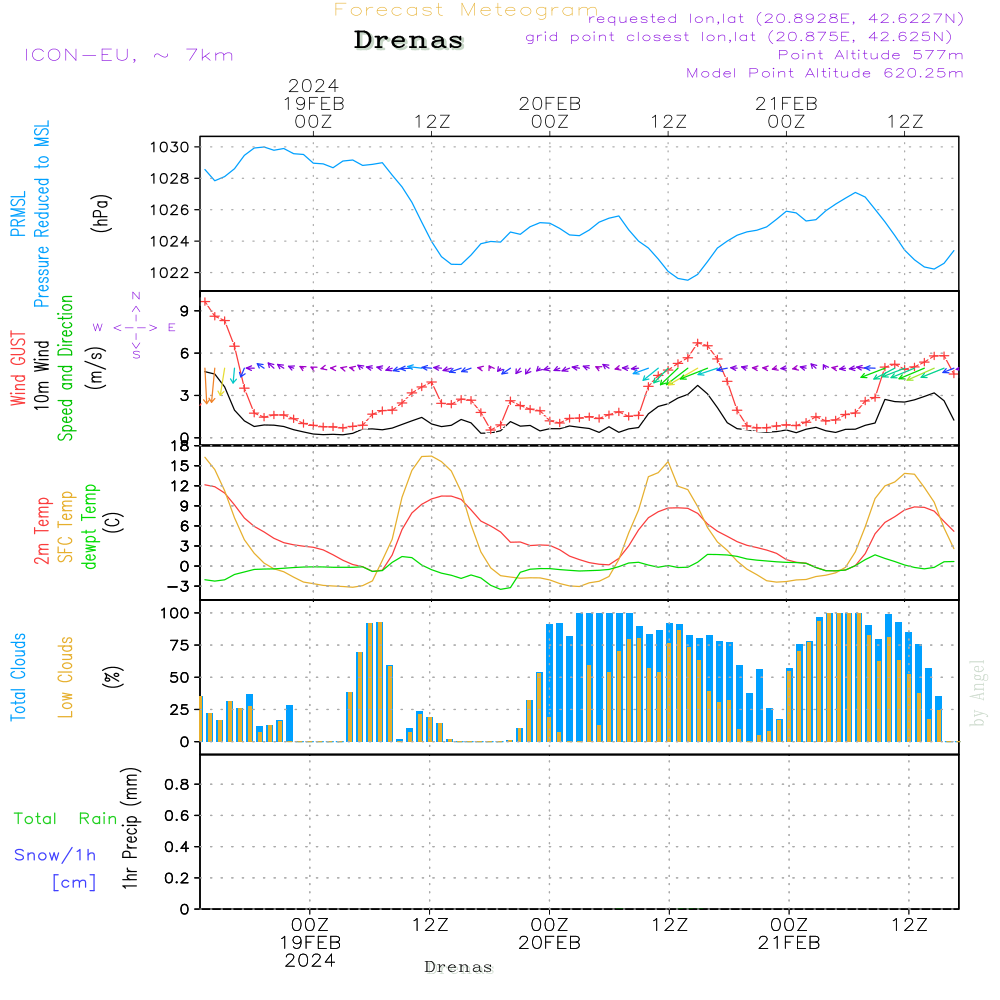Viewport: 1000px width, 1000px height.
Task: Click the (hPa) unit label
Action: pyautogui.click(x=101, y=214)
